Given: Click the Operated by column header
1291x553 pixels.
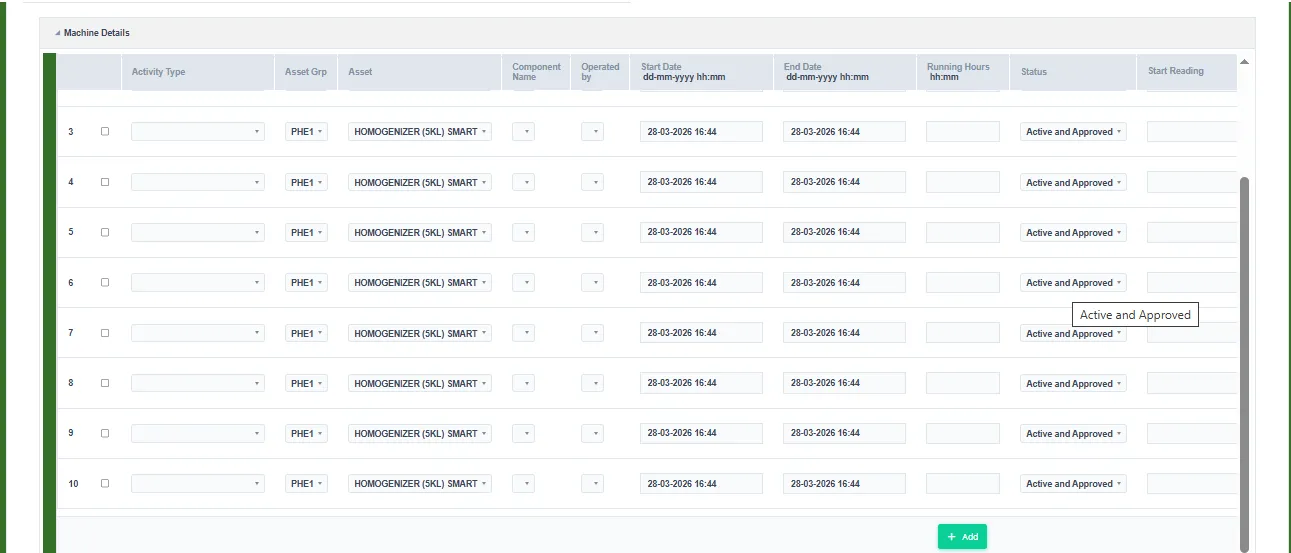Looking at the screenshot, I should [600, 71].
